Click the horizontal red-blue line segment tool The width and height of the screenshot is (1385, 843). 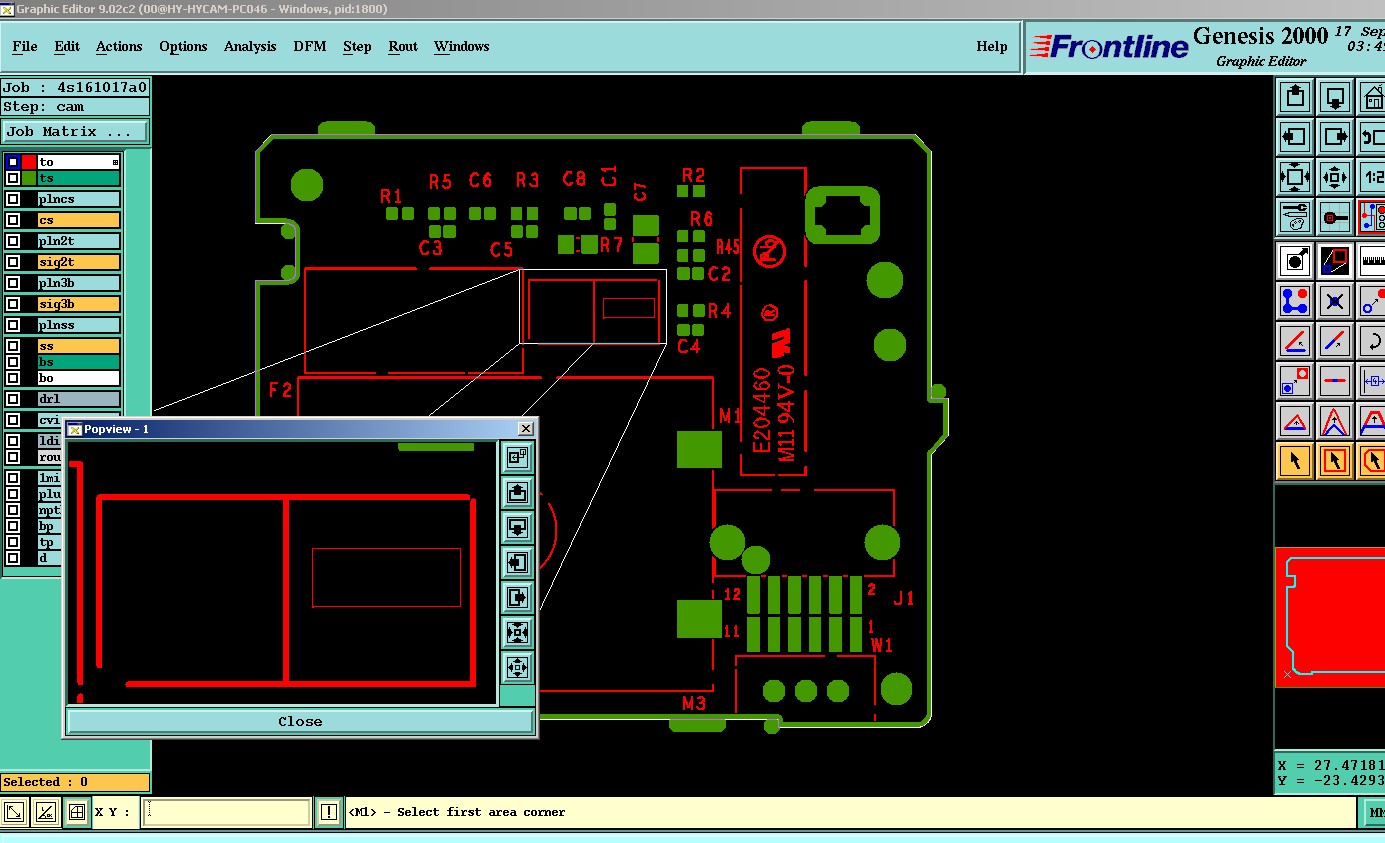pos(1335,381)
